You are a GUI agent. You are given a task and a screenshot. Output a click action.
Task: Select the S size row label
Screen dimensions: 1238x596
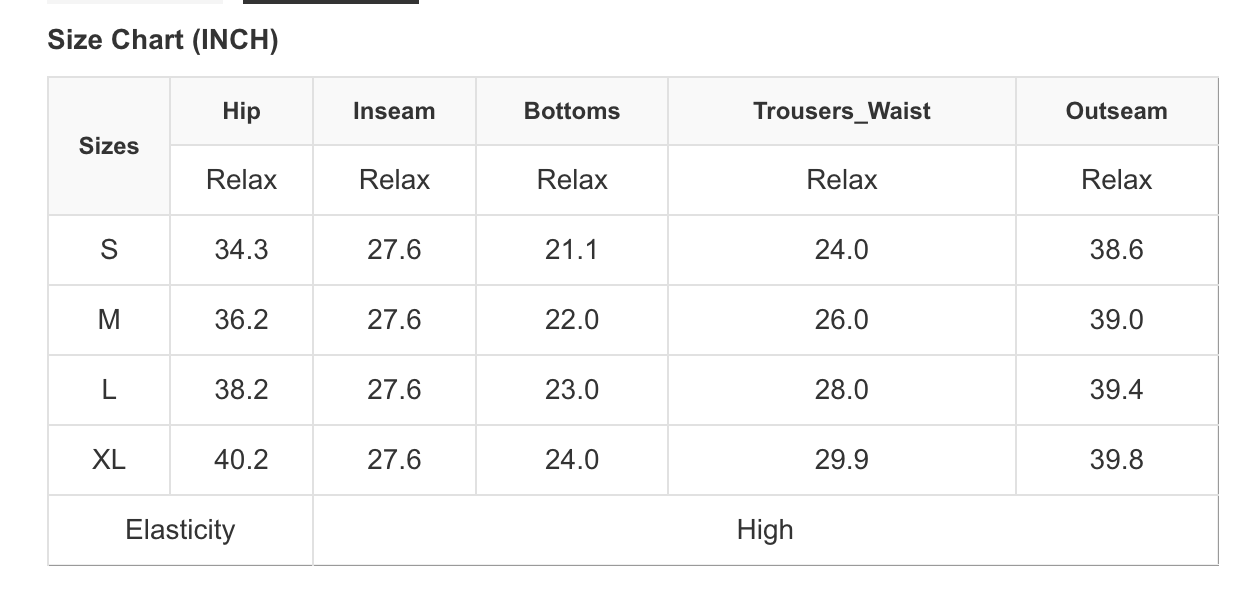(109, 250)
